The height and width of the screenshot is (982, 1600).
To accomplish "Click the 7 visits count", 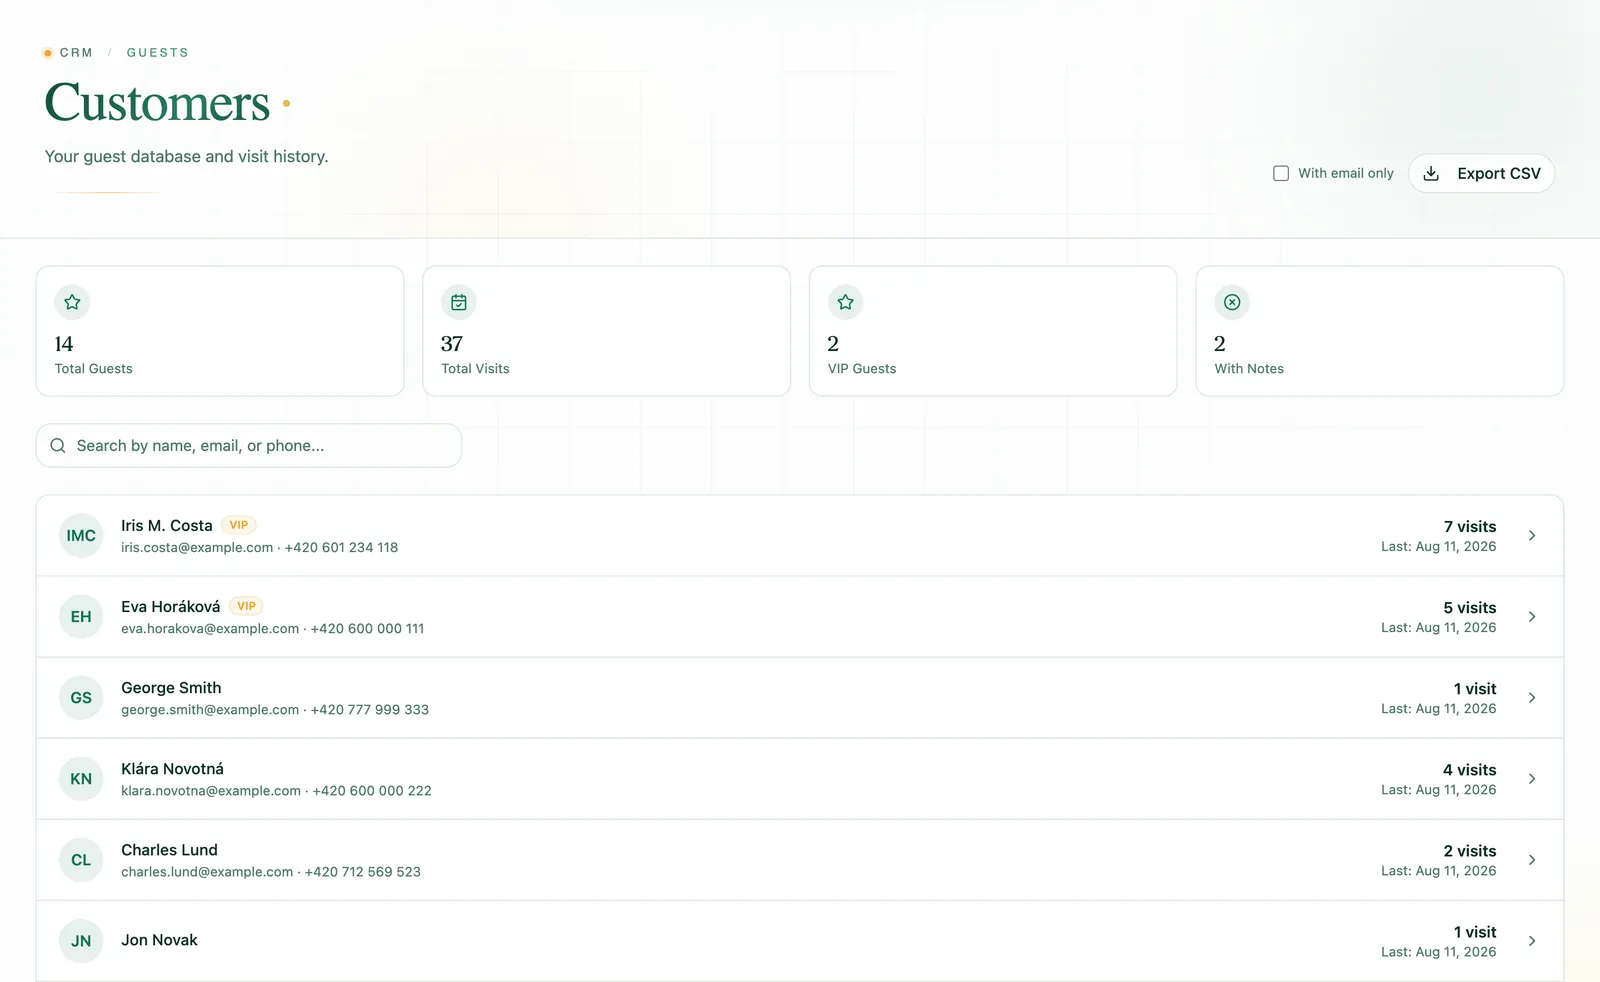I will [1470, 527].
